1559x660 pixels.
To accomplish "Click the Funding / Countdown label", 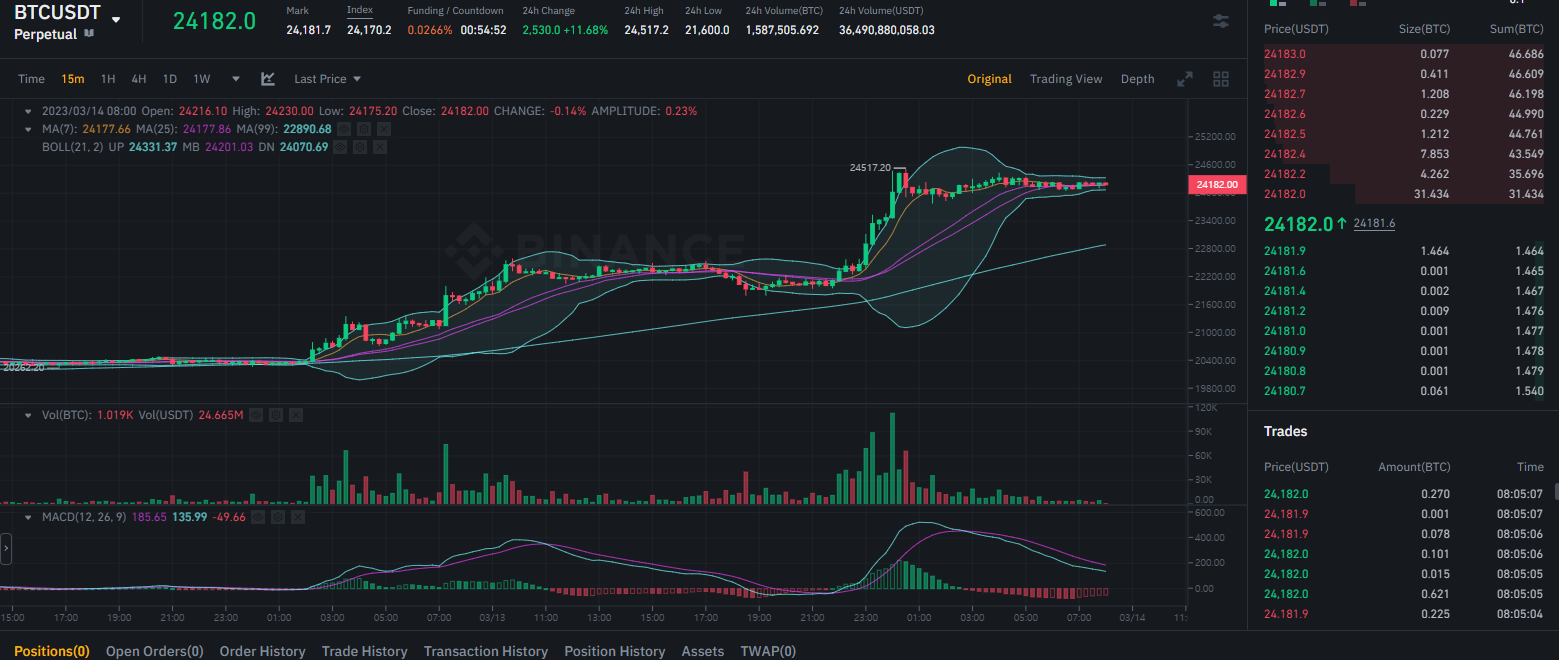I will 455,10.
